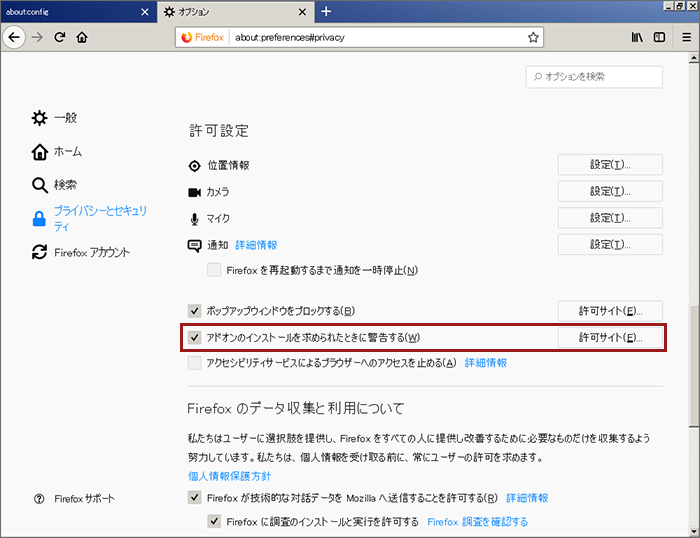Switch to the オプション tab
Viewport: 700px width, 538px height.
point(236,12)
